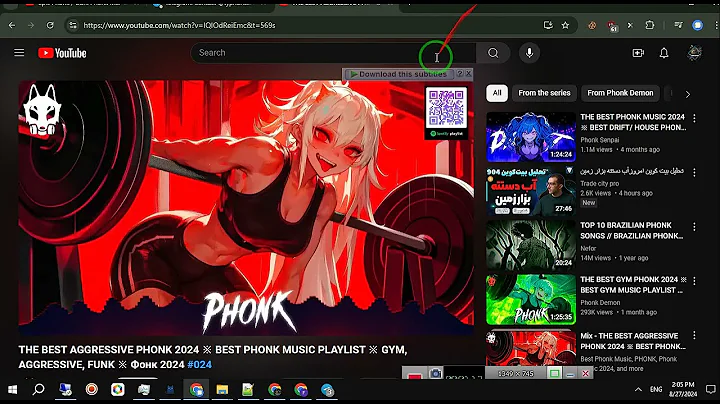Image resolution: width=720 pixels, height=404 pixels.
Task: Bookmark this page with the star icon
Action: pos(565,25)
